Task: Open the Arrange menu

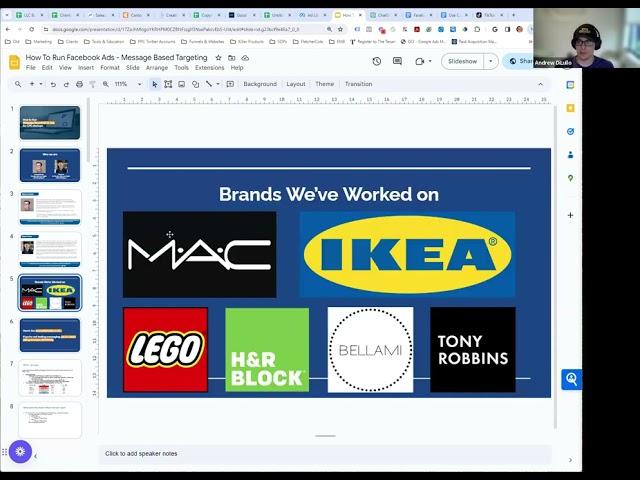Action: (x=157, y=68)
